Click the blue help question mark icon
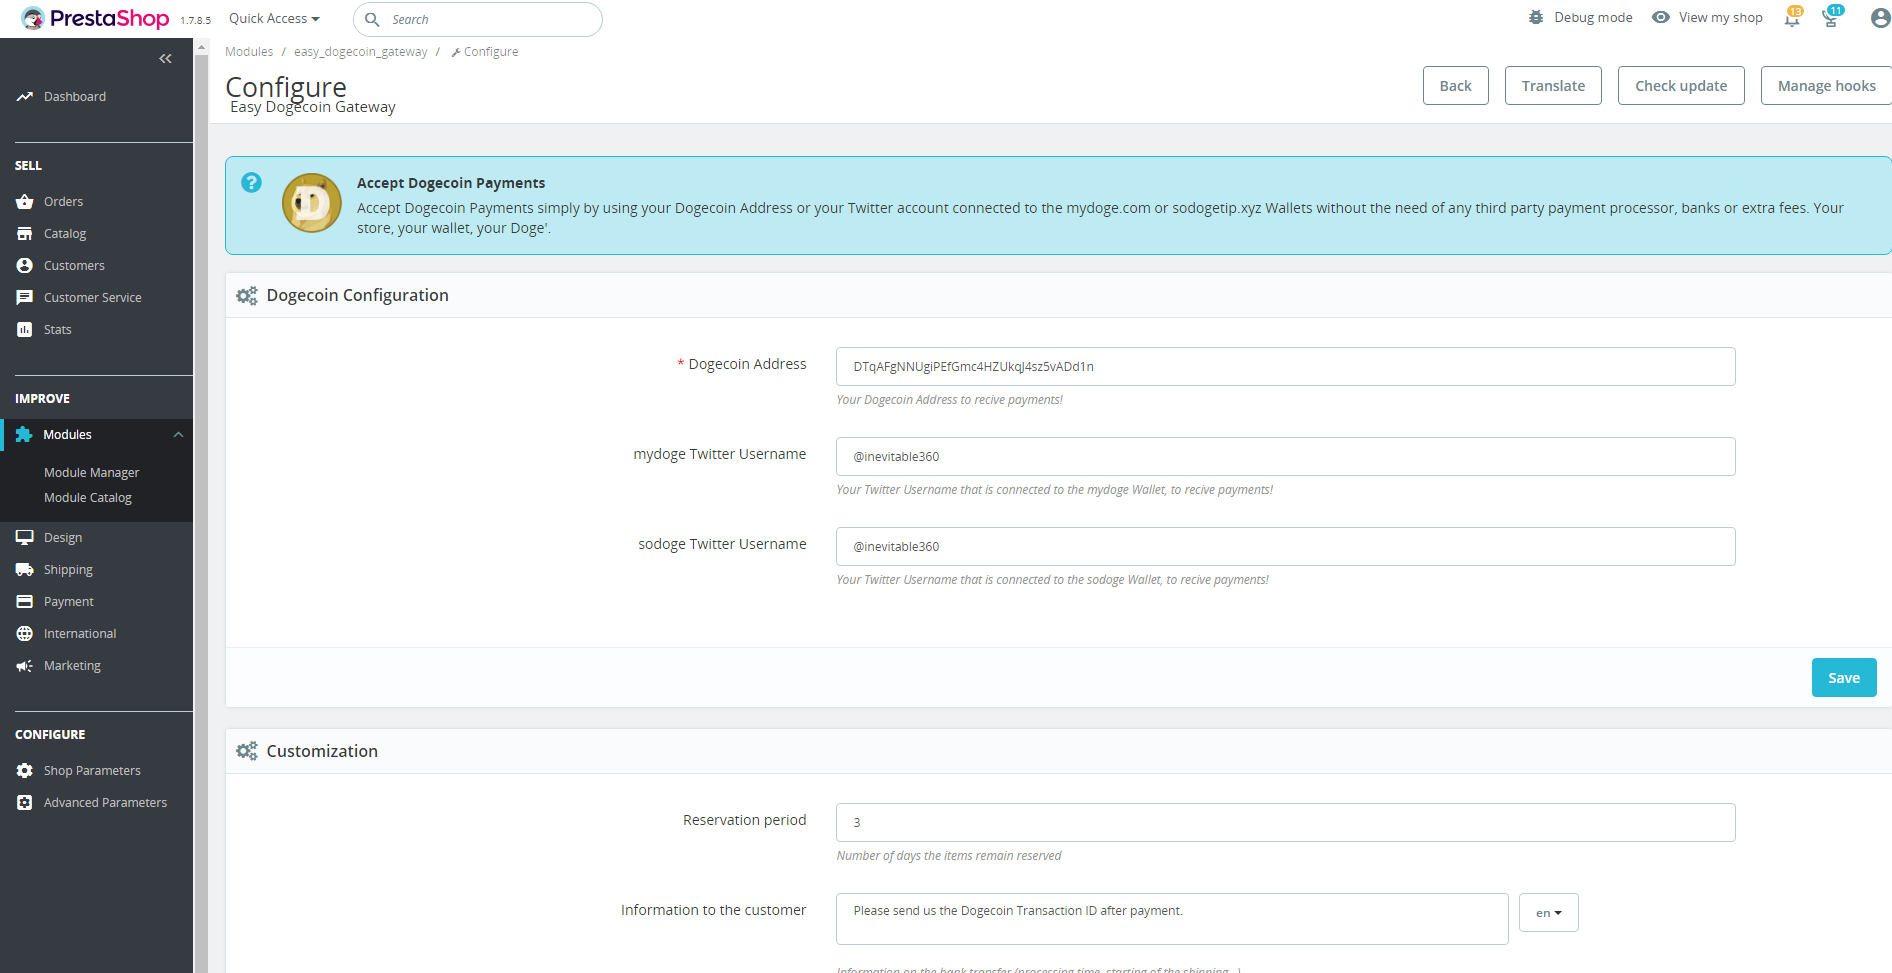The width and height of the screenshot is (1892, 973). (x=251, y=182)
